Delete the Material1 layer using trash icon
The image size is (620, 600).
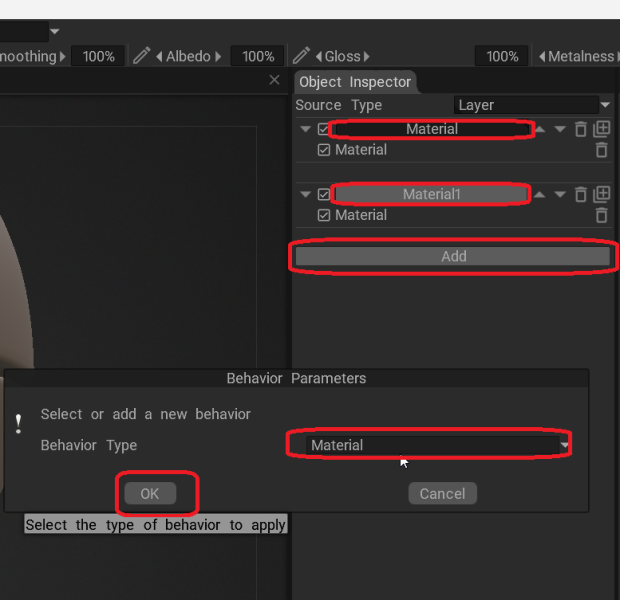point(580,195)
